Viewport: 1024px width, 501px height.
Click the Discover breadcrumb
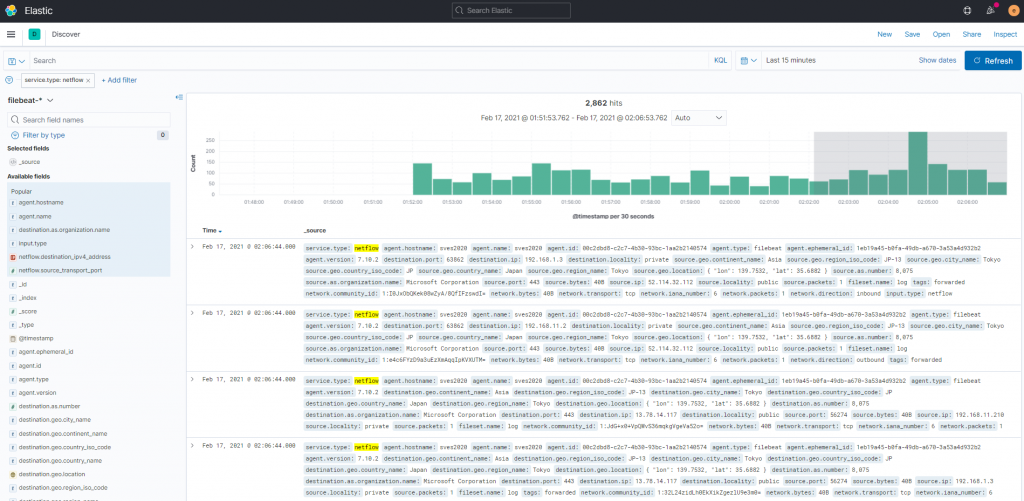pyautogui.click(x=66, y=34)
